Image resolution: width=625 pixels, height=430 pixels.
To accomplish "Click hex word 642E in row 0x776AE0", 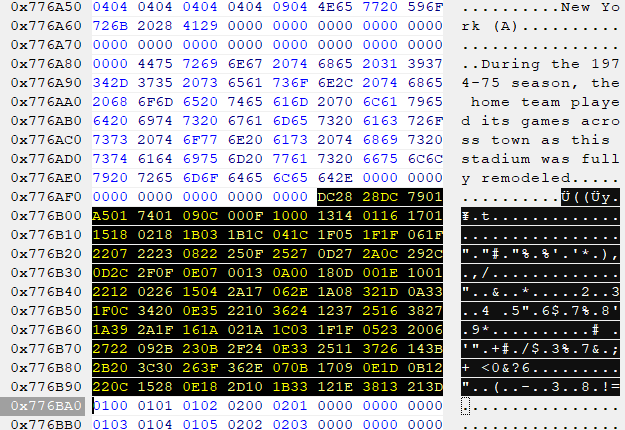I will (335, 178).
